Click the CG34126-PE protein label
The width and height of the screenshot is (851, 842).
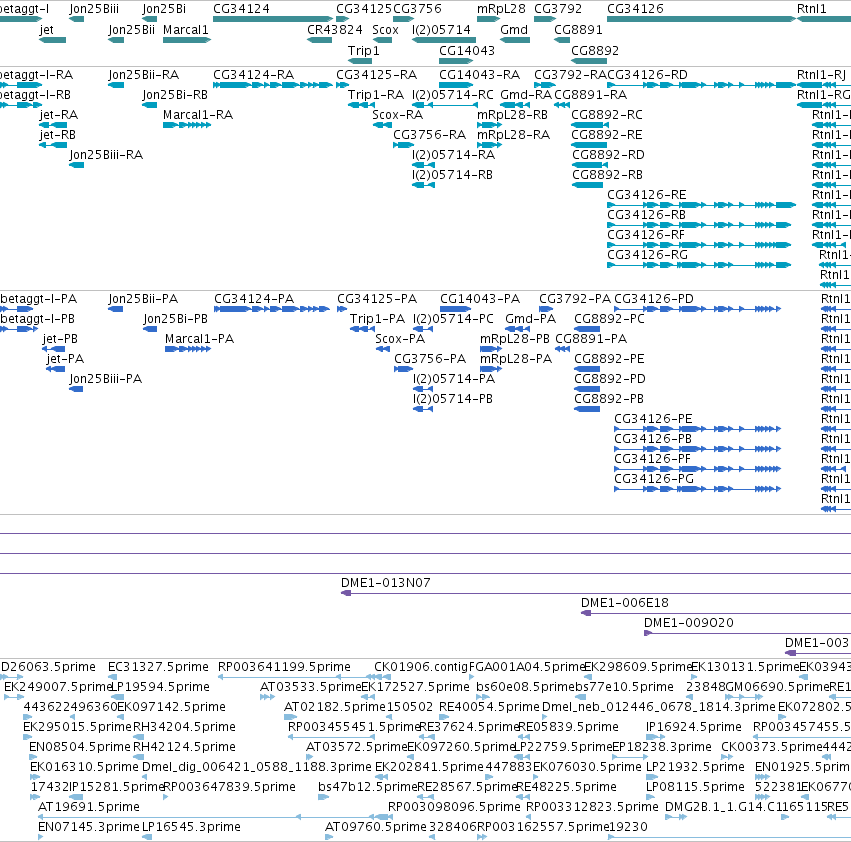[x=653, y=419]
